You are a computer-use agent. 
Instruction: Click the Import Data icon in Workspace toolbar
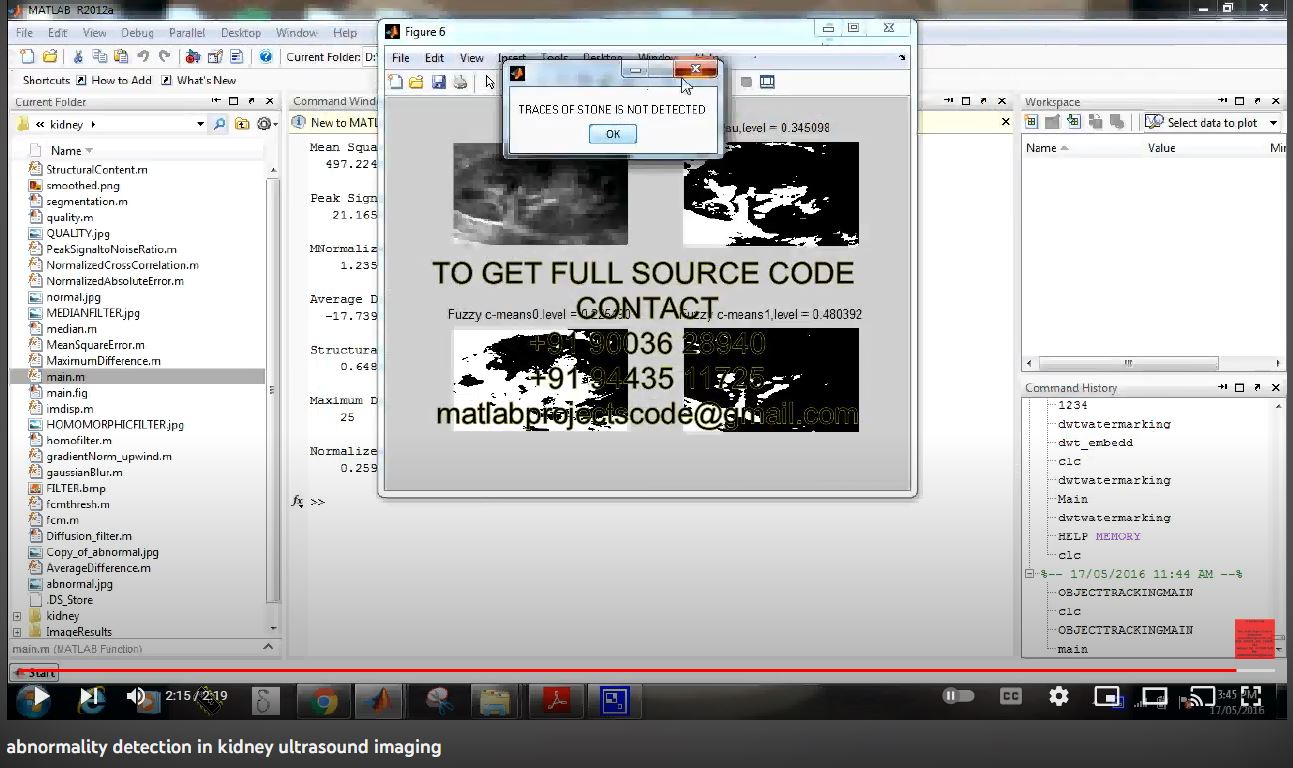tap(1074, 122)
